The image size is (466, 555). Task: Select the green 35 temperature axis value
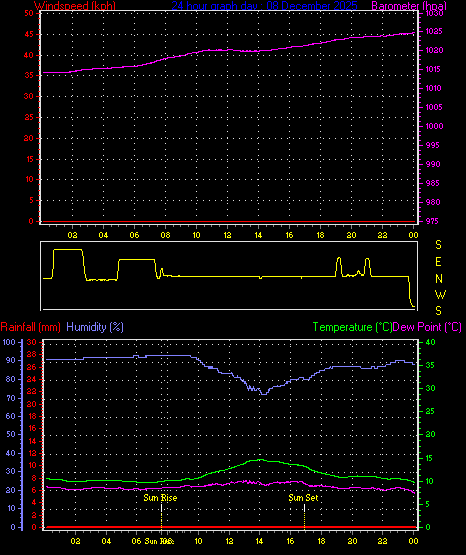tap(430, 365)
